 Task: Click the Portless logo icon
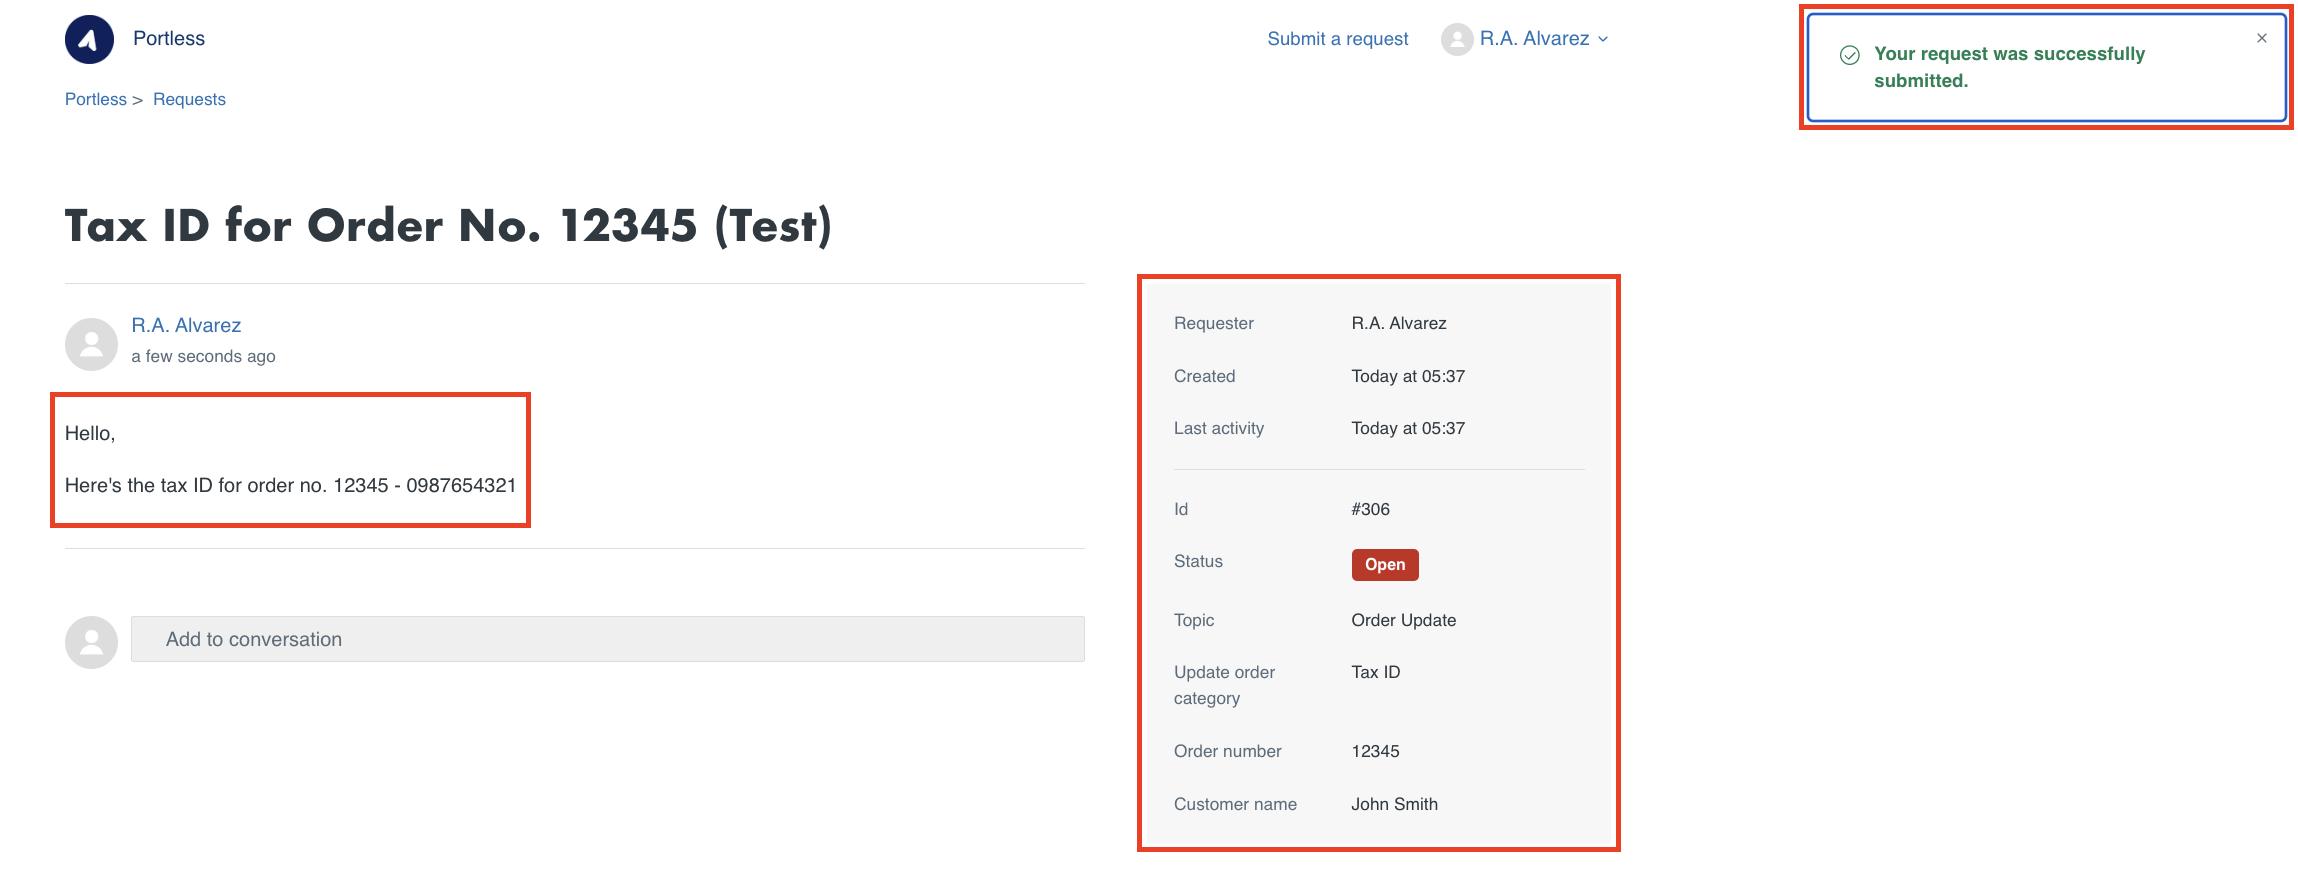click(89, 39)
